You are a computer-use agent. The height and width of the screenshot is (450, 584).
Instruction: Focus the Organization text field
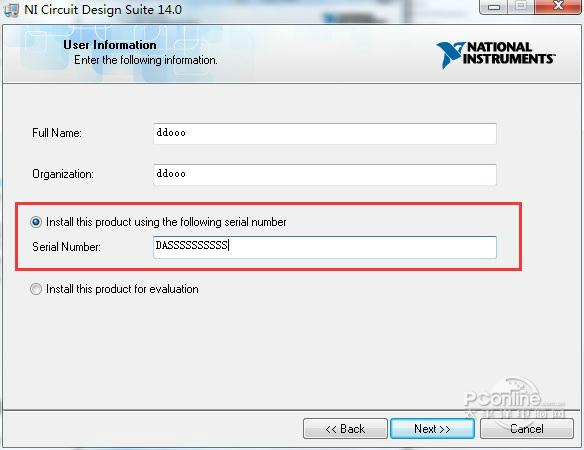[324, 174]
